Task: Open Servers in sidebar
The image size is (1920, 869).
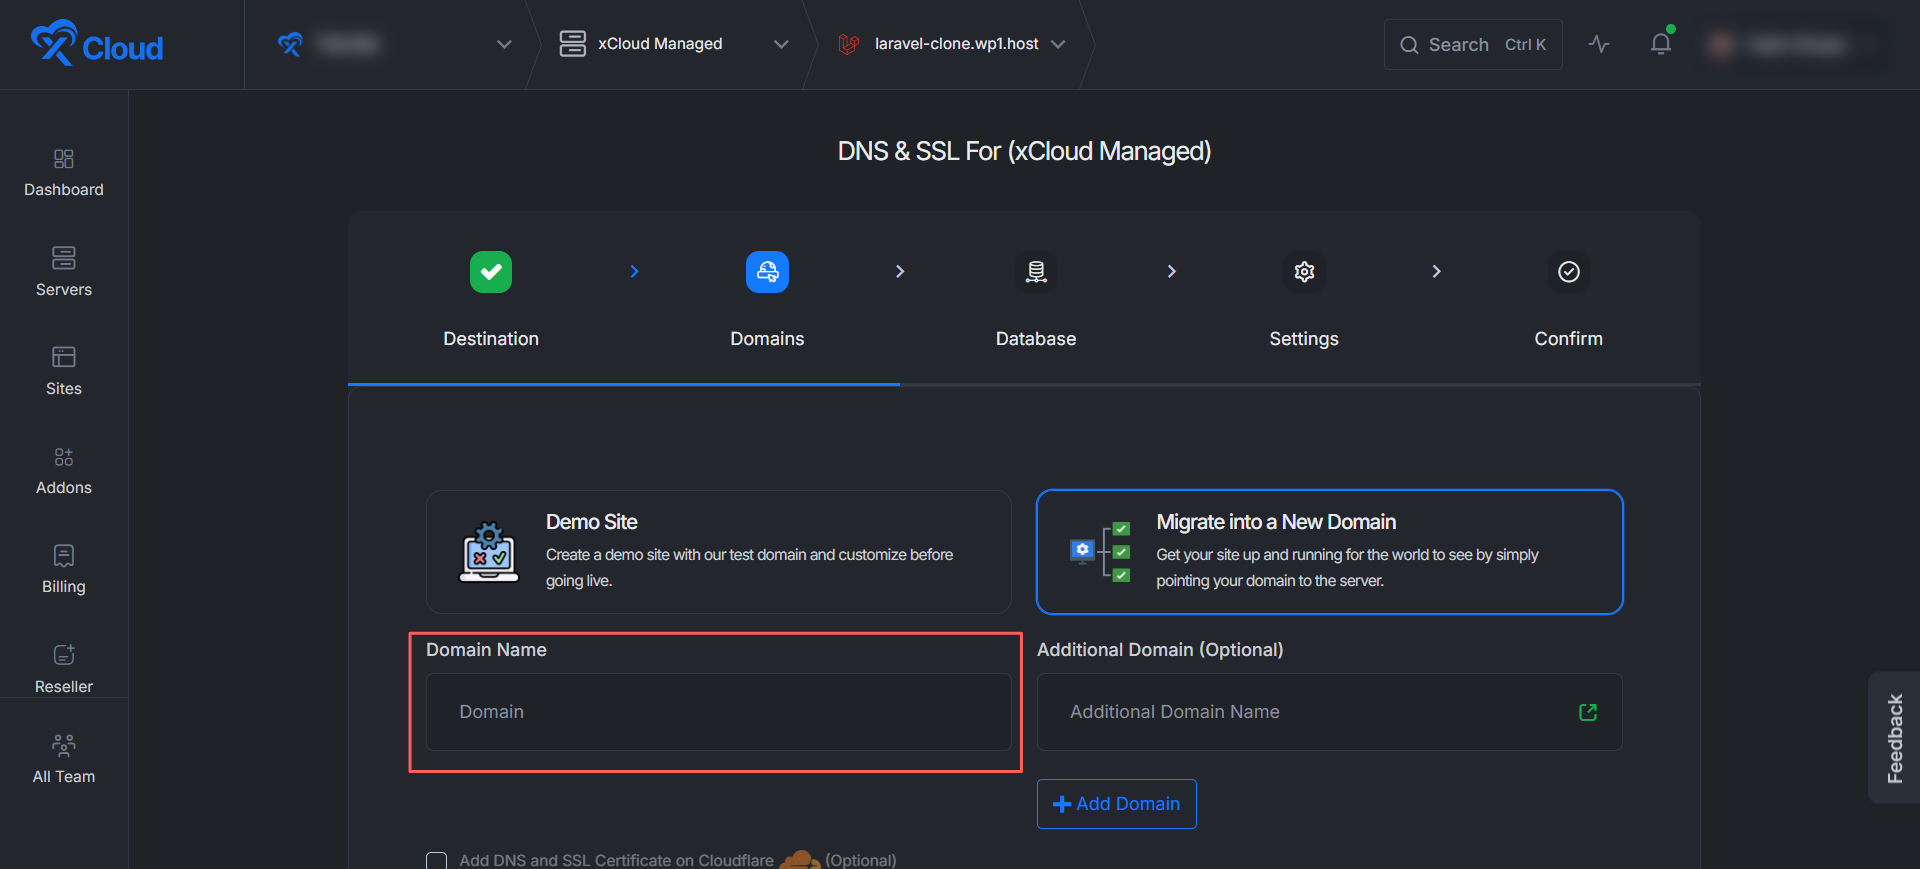Action: pos(64,272)
